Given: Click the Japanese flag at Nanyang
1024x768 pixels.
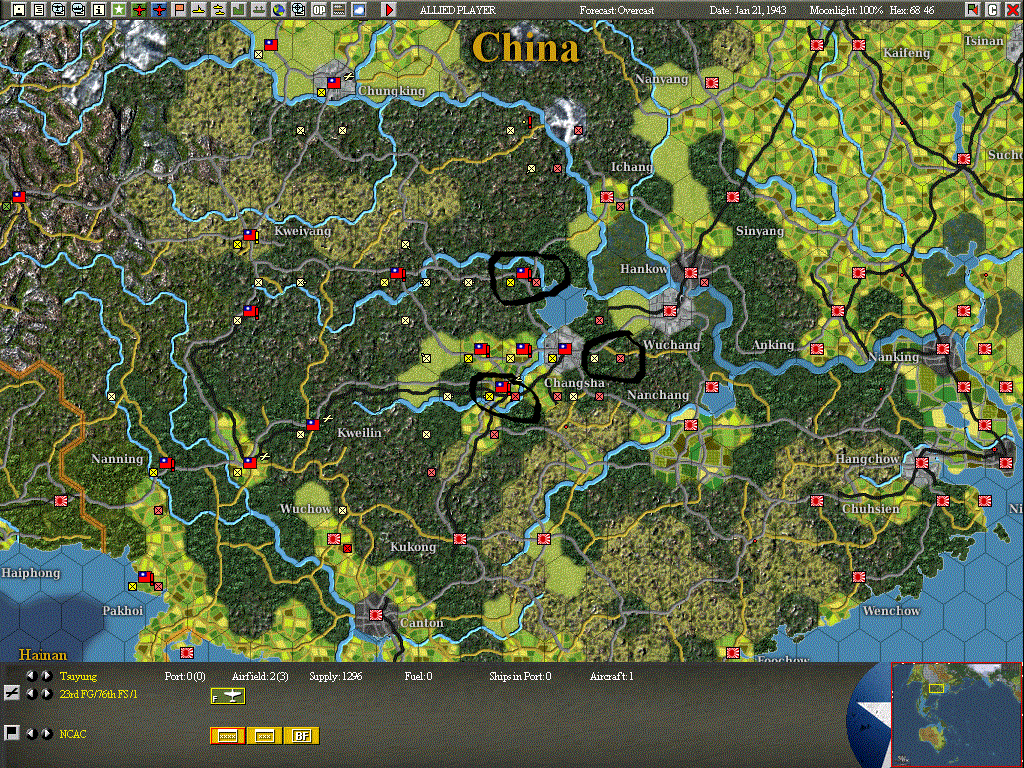Looking at the screenshot, I should pos(712,83).
